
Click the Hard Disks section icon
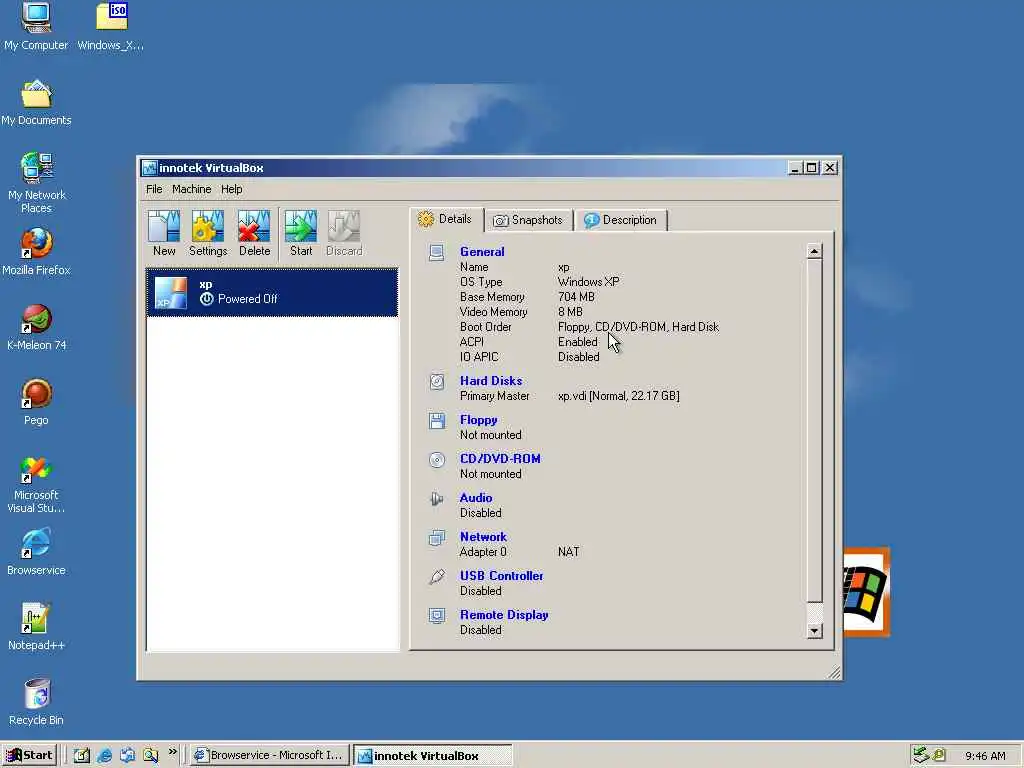coord(437,381)
